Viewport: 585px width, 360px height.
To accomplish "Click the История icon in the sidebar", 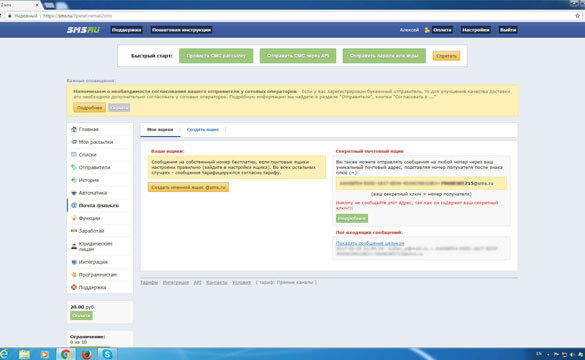I will click(x=74, y=180).
